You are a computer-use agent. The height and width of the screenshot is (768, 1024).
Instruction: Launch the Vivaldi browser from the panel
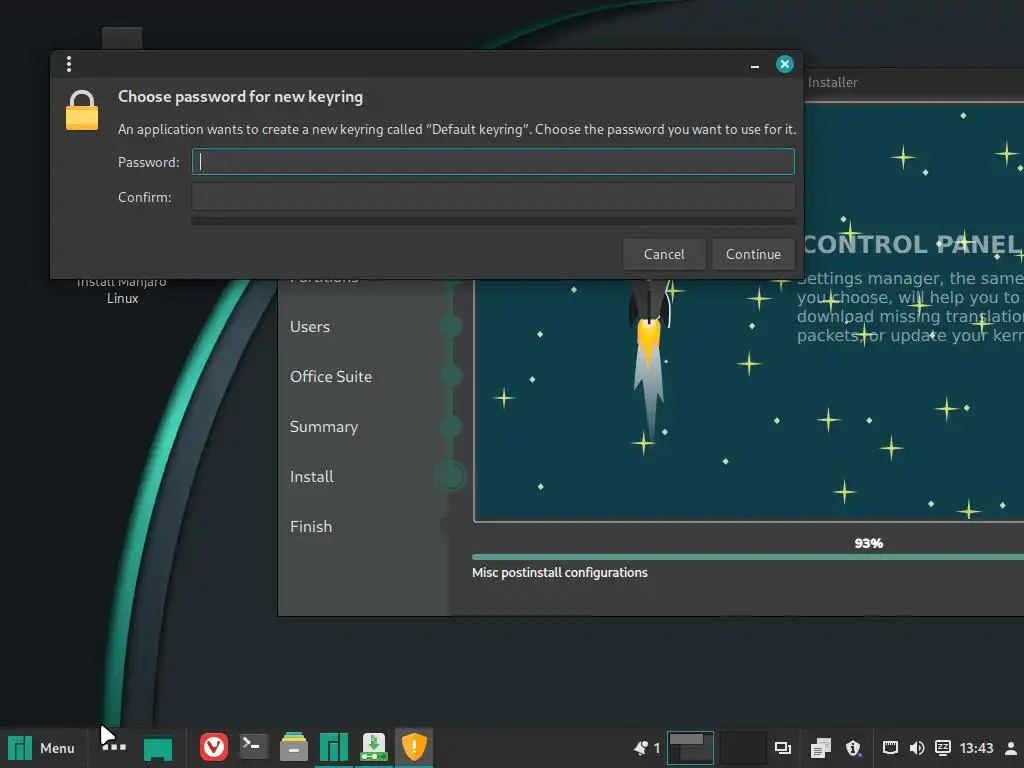214,747
